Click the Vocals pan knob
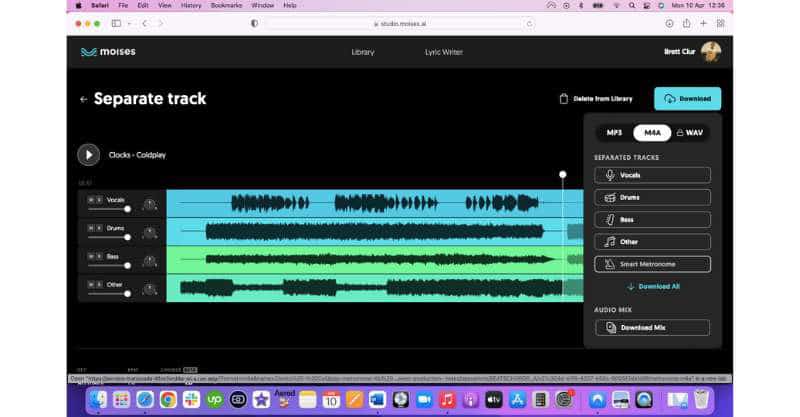800x417 pixels. [x=149, y=205]
